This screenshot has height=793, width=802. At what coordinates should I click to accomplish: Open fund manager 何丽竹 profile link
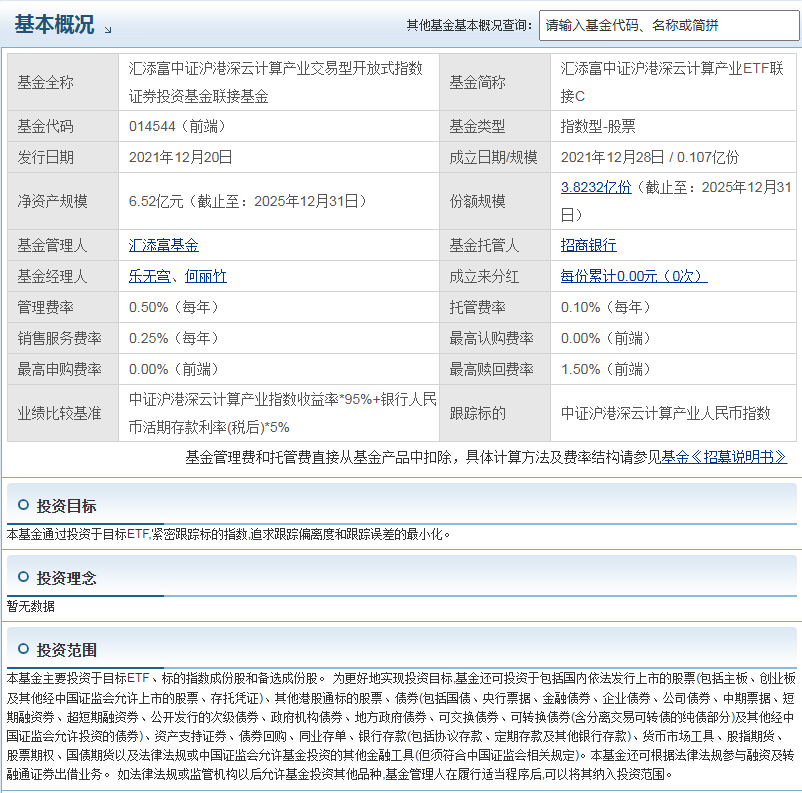coord(206,276)
